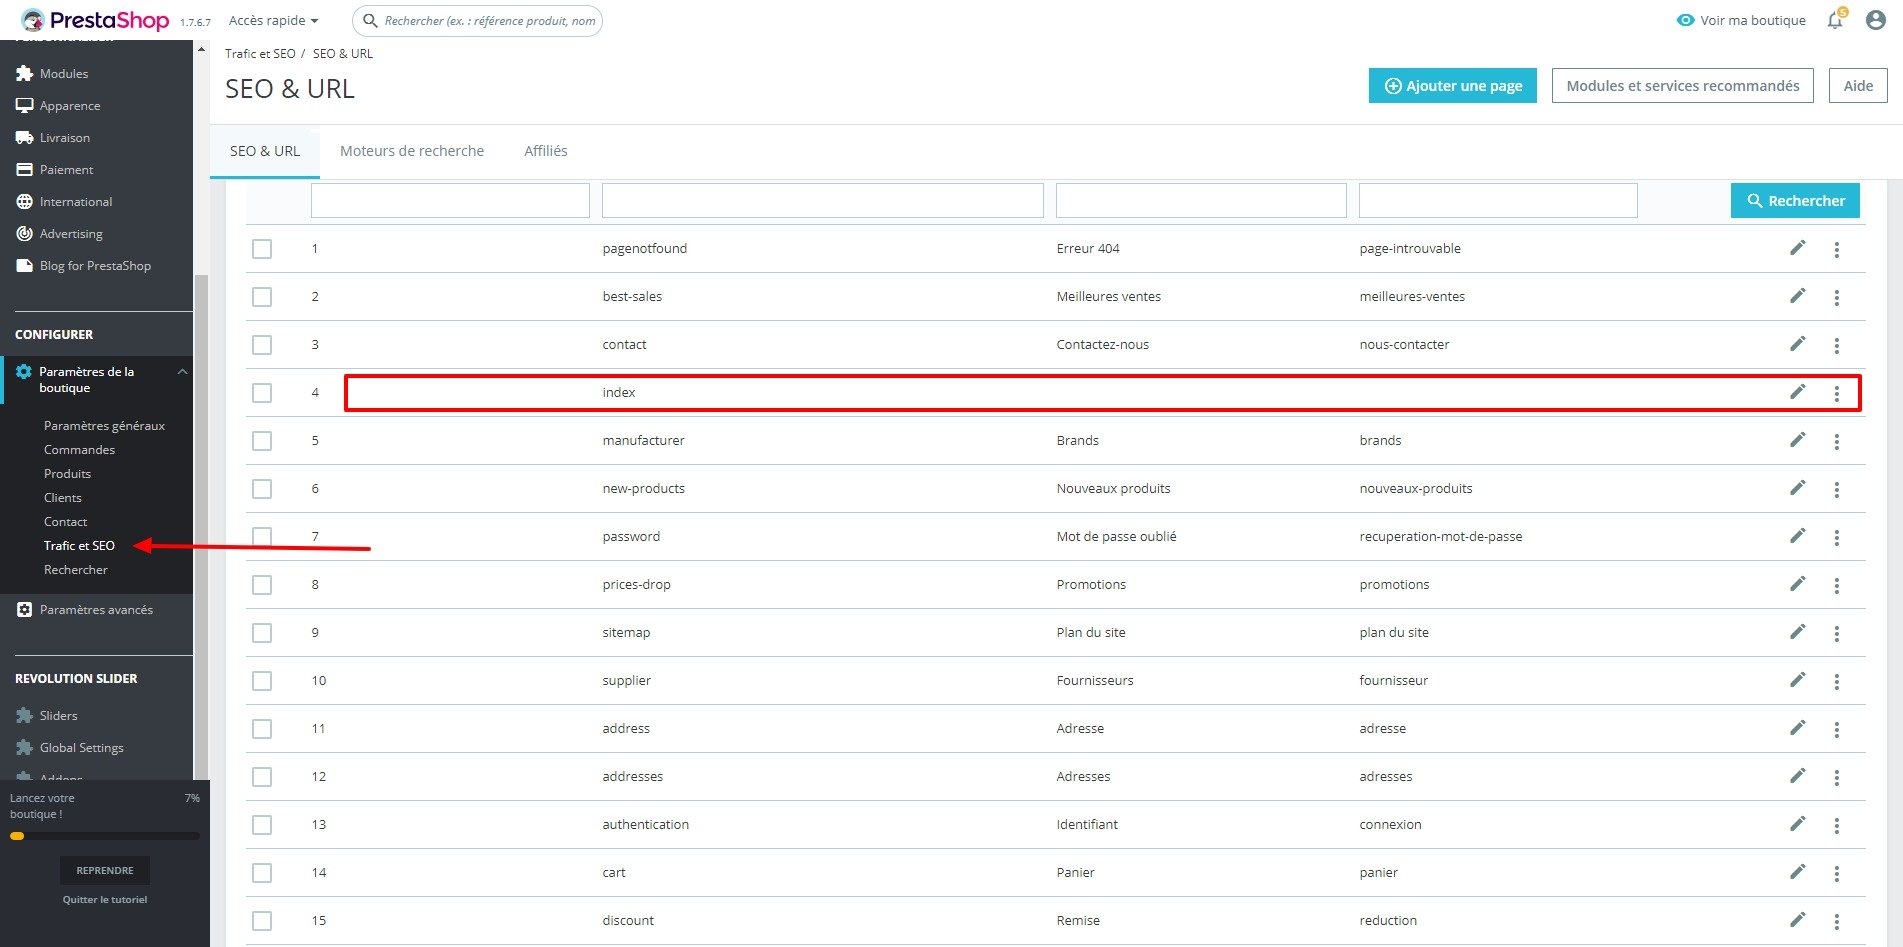Screen dimensions: 1903x947
Task: Select the checkbox for sitemap row
Action: [x=262, y=633]
